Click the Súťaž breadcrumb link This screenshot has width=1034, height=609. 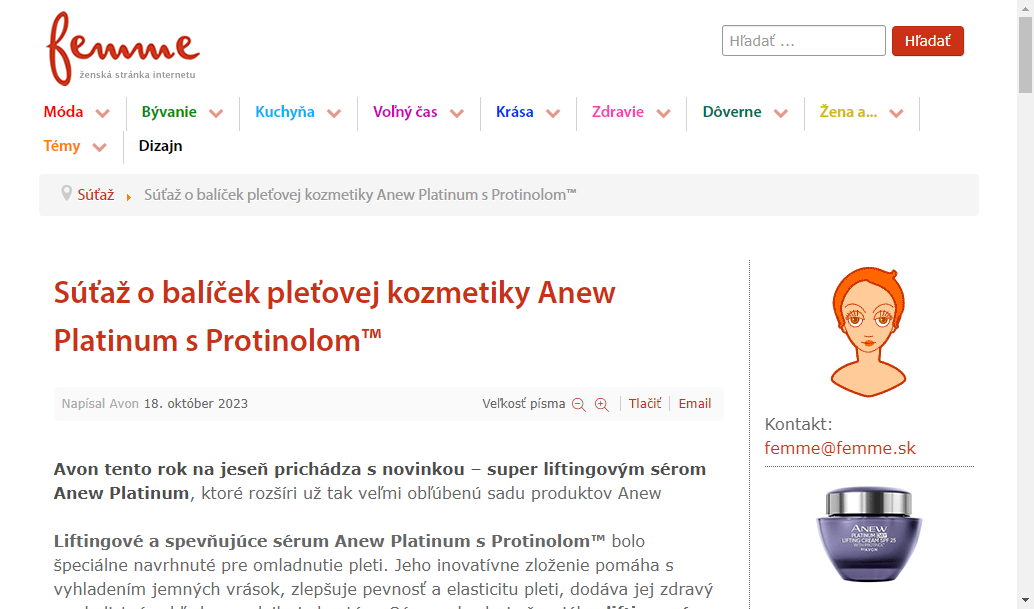(96, 194)
